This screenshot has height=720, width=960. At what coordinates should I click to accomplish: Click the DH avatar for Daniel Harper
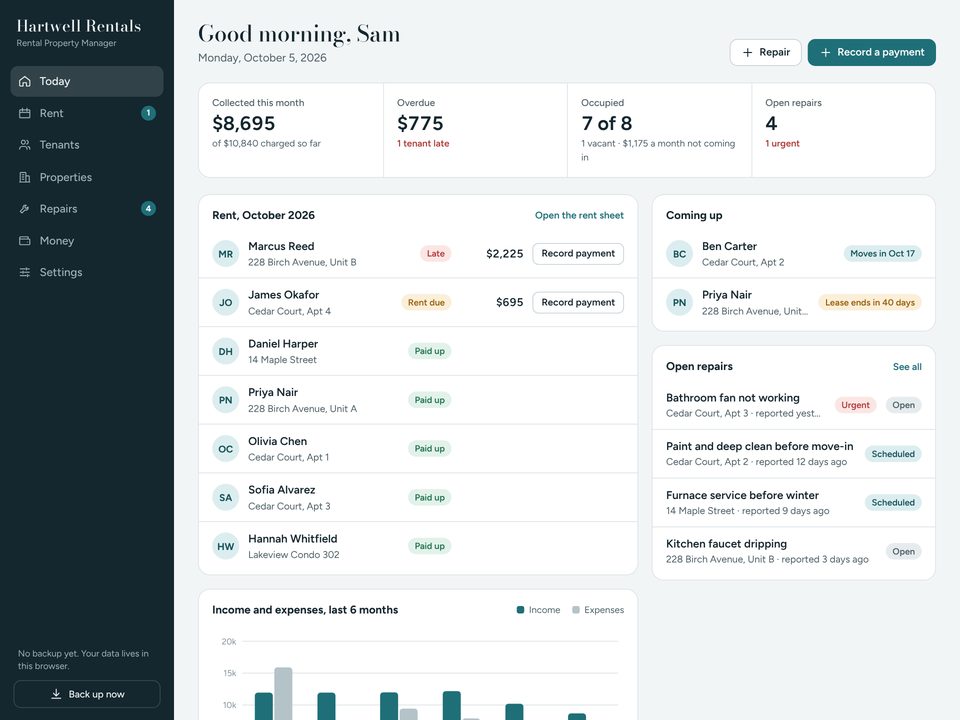click(x=225, y=351)
